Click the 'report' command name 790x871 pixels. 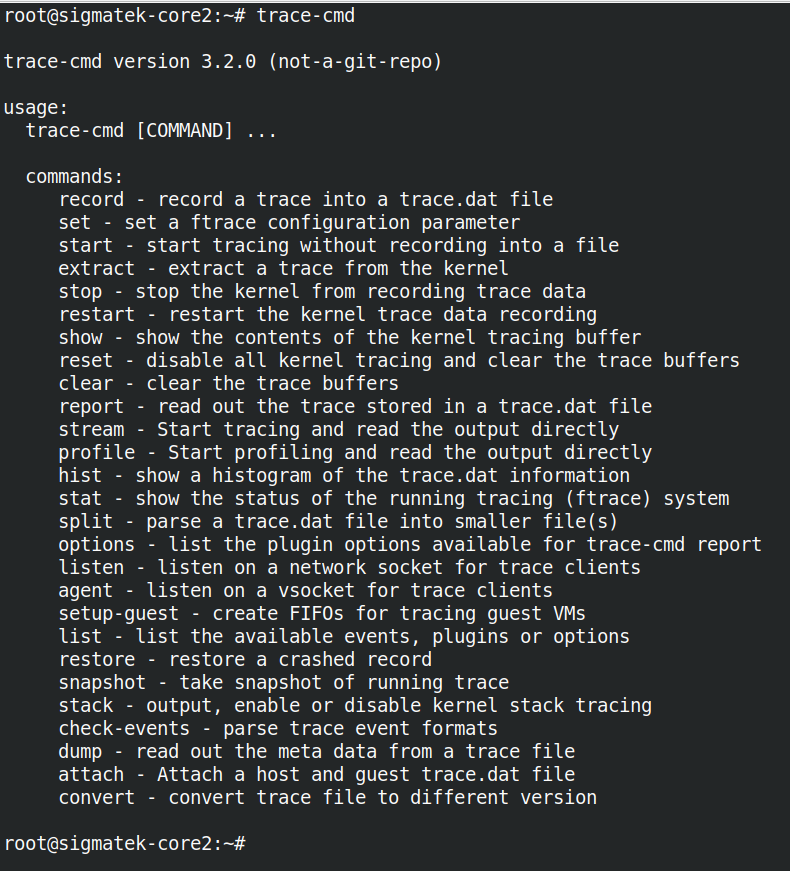(91, 406)
